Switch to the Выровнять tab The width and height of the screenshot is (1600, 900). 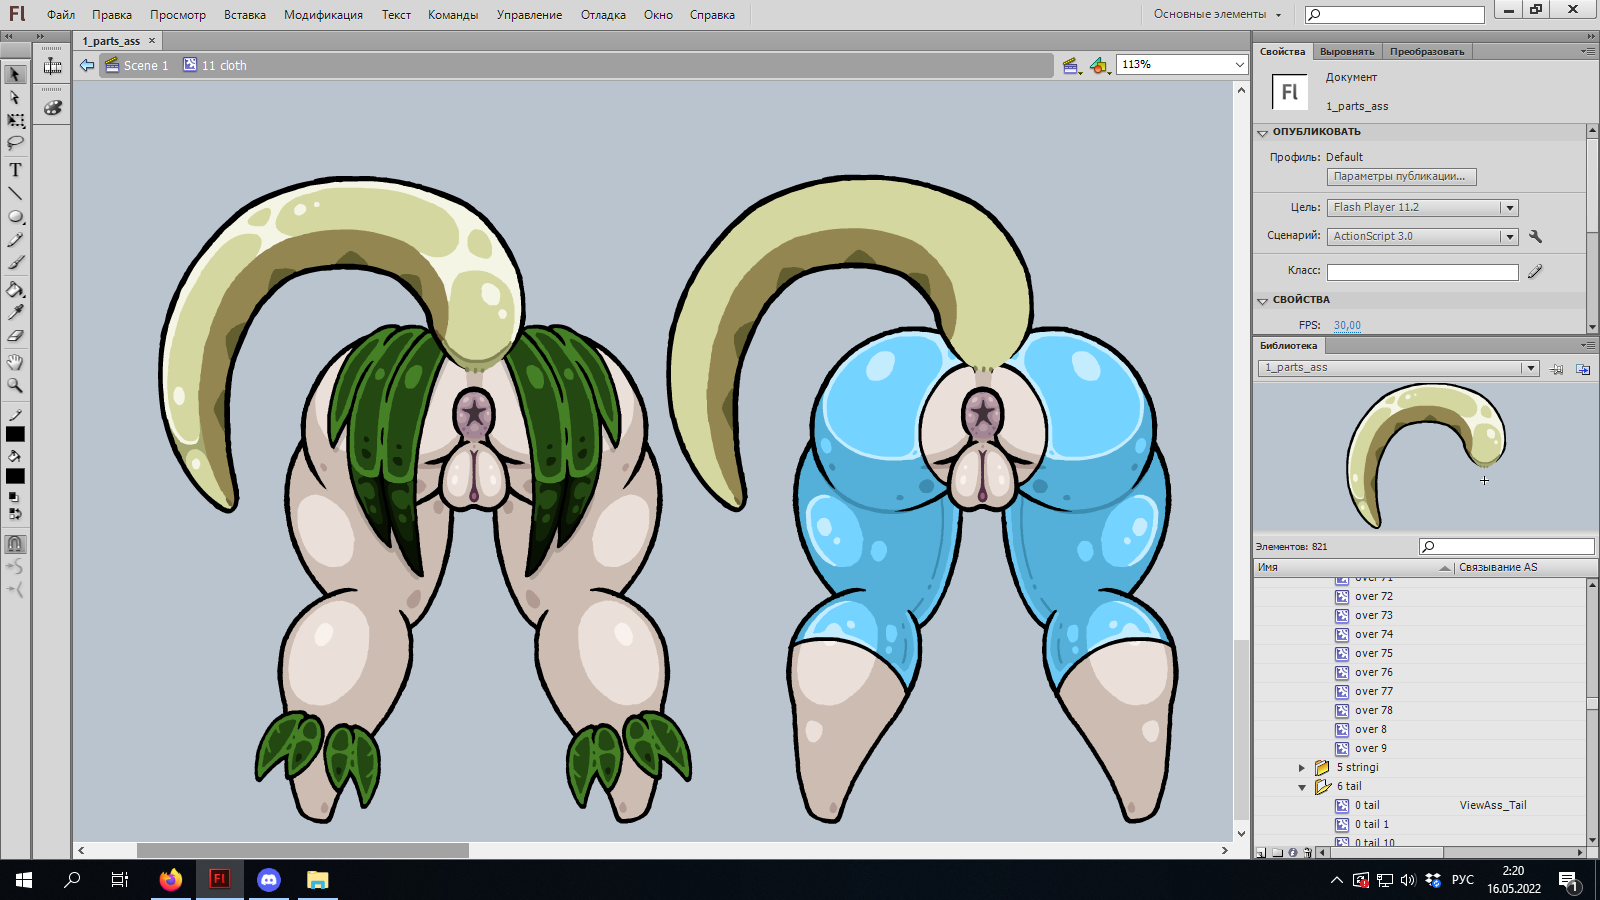click(1347, 52)
